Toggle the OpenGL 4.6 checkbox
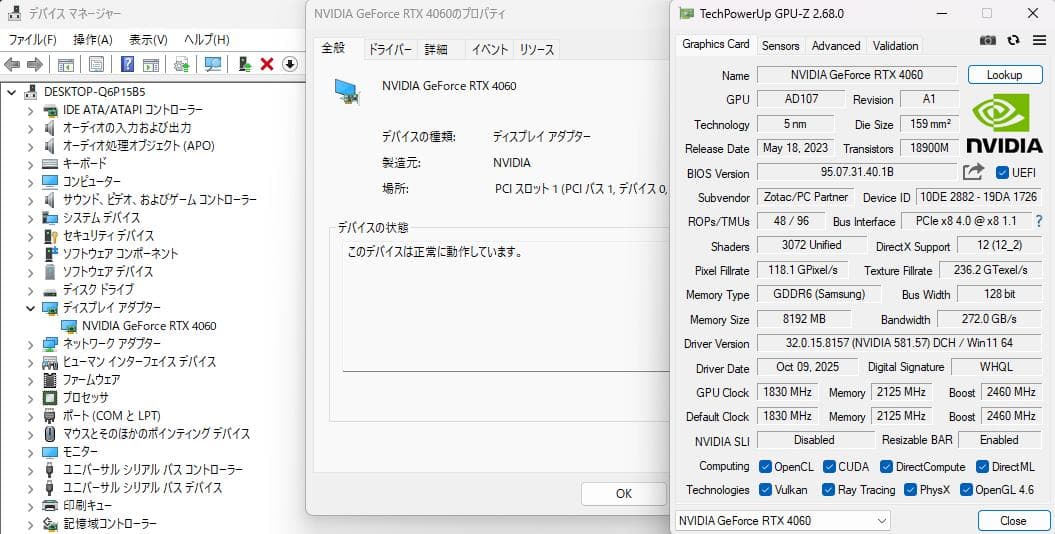1055x534 pixels. [966, 490]
